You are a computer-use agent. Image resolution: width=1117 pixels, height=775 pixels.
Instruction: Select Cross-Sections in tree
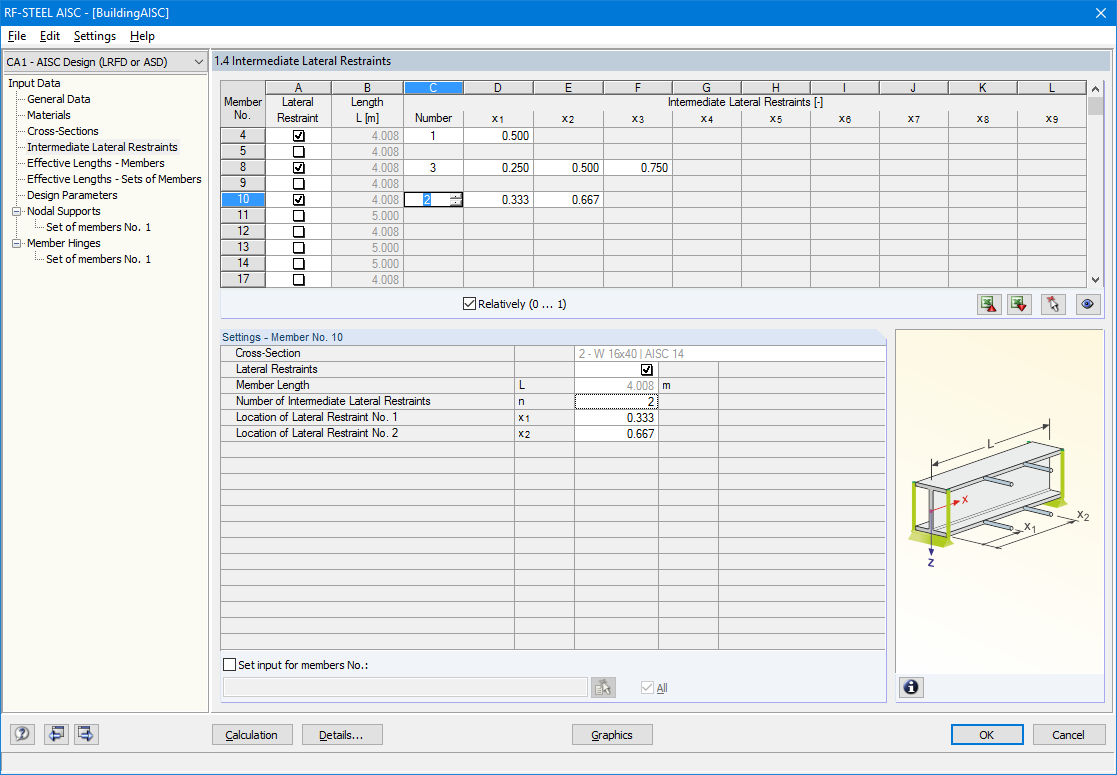pos(63,131)
